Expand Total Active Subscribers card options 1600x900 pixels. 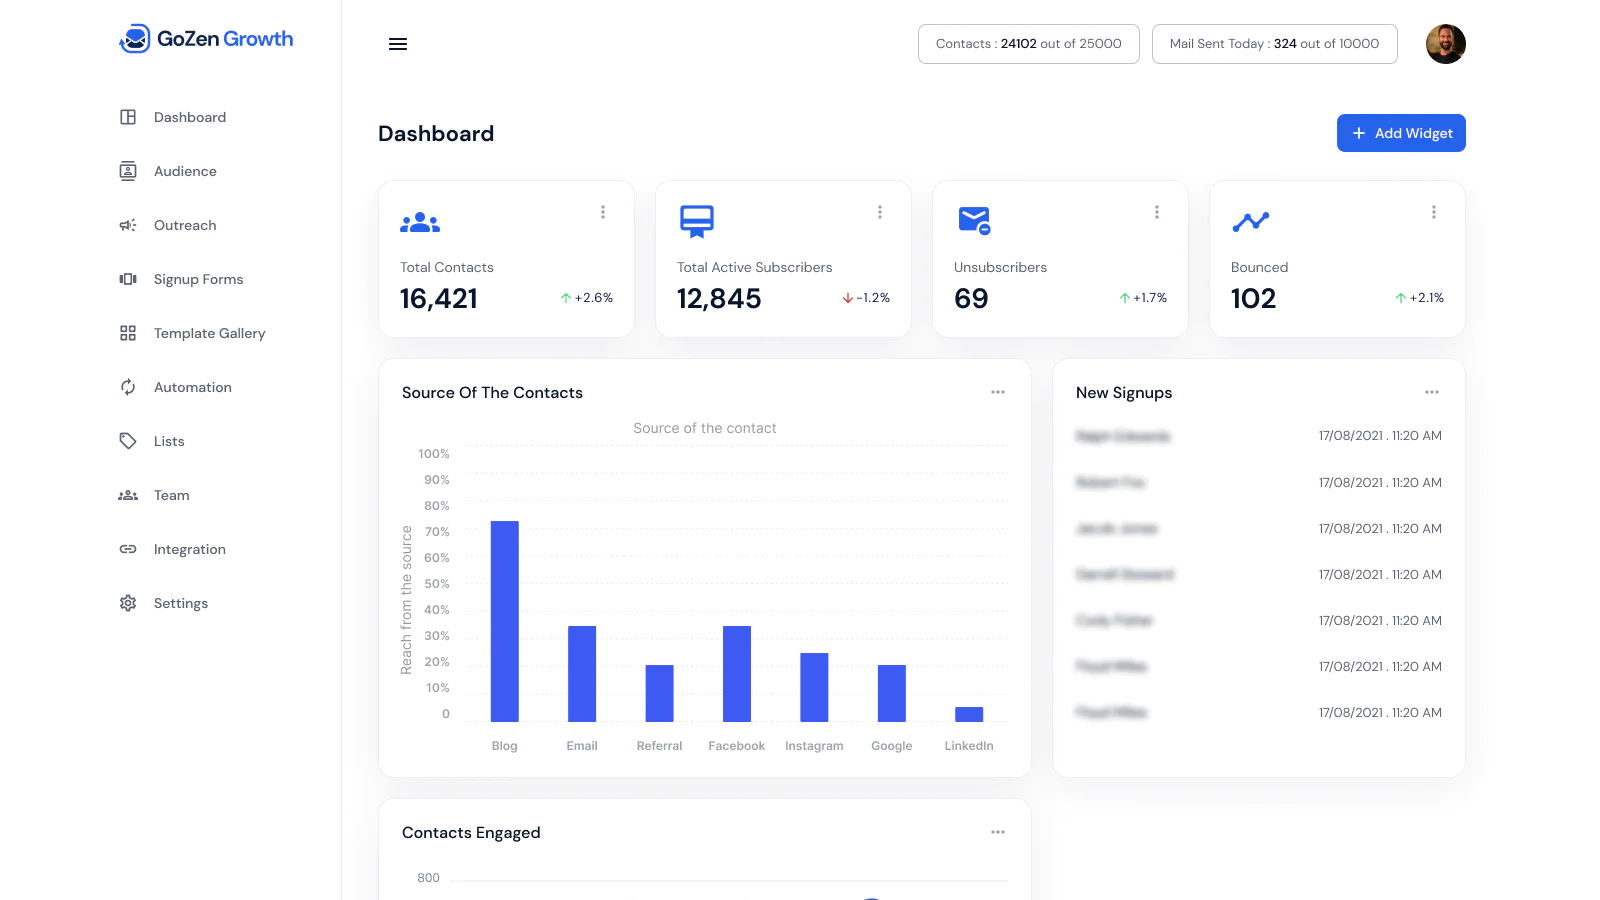click(x=880, y=212)
